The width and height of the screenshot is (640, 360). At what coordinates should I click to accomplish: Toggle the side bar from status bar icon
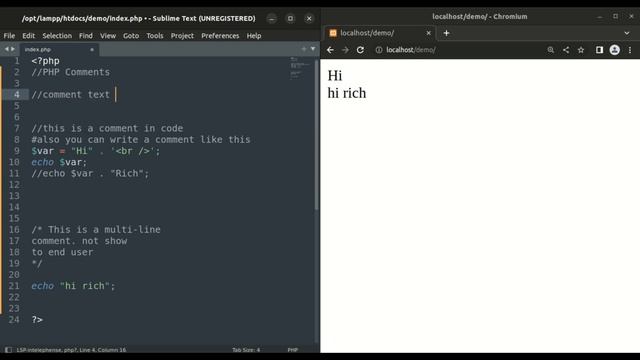pyautogui.click(x=8, y=350)
